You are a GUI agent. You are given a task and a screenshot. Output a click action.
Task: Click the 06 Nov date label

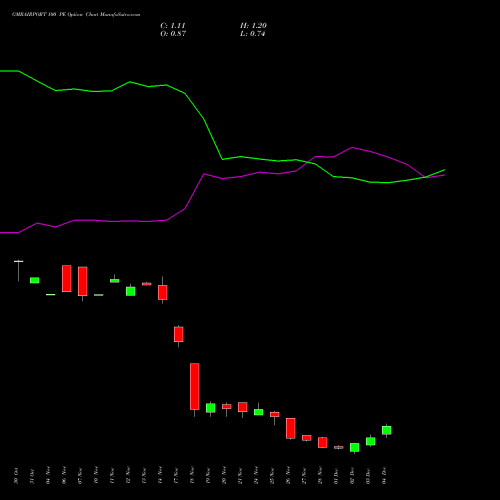click(64, 476)
